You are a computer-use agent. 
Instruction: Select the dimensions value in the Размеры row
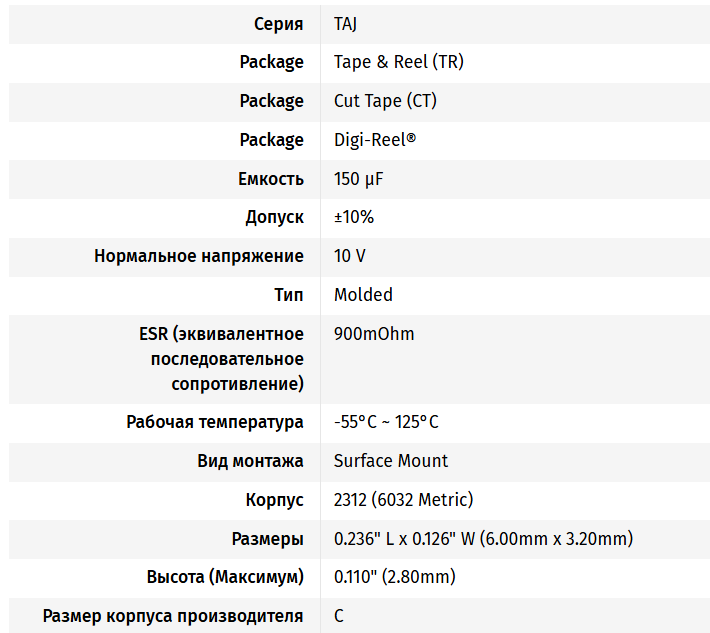(x=483, y=539)
